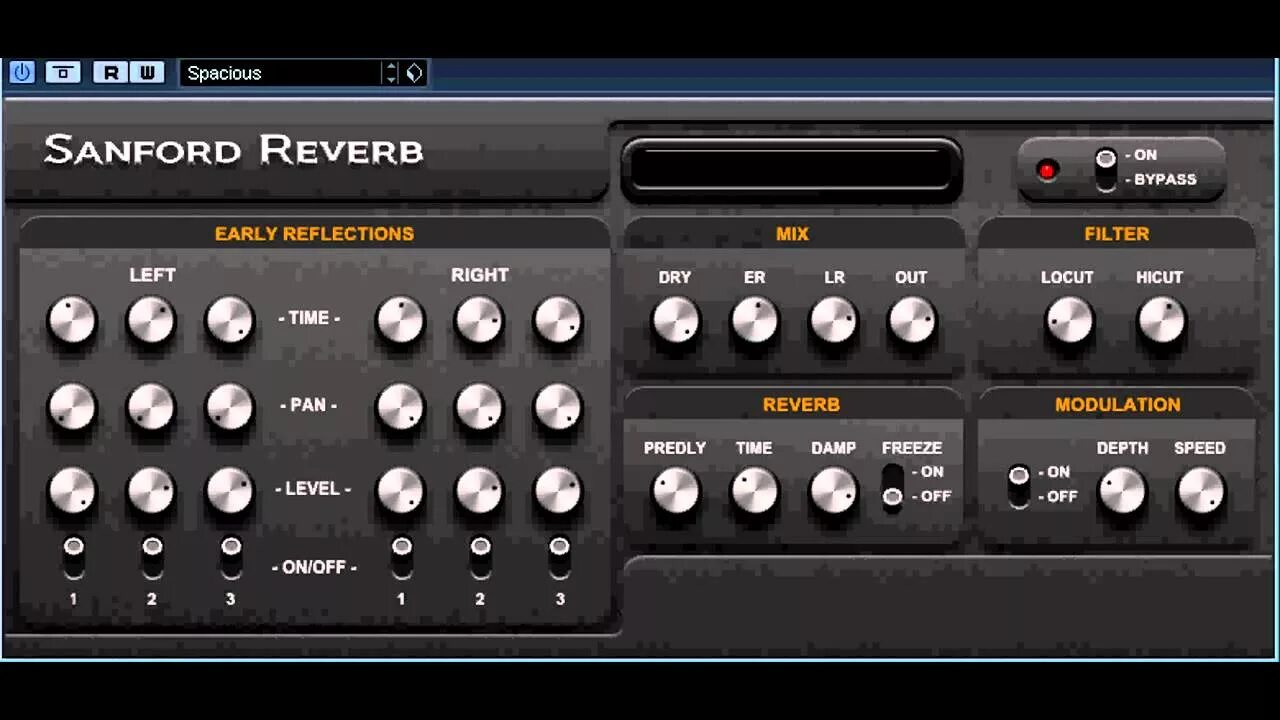Click Right tap 1 LEVEL knob
The height and width of the screenshot is (720, 1280).
coord(400,491)
